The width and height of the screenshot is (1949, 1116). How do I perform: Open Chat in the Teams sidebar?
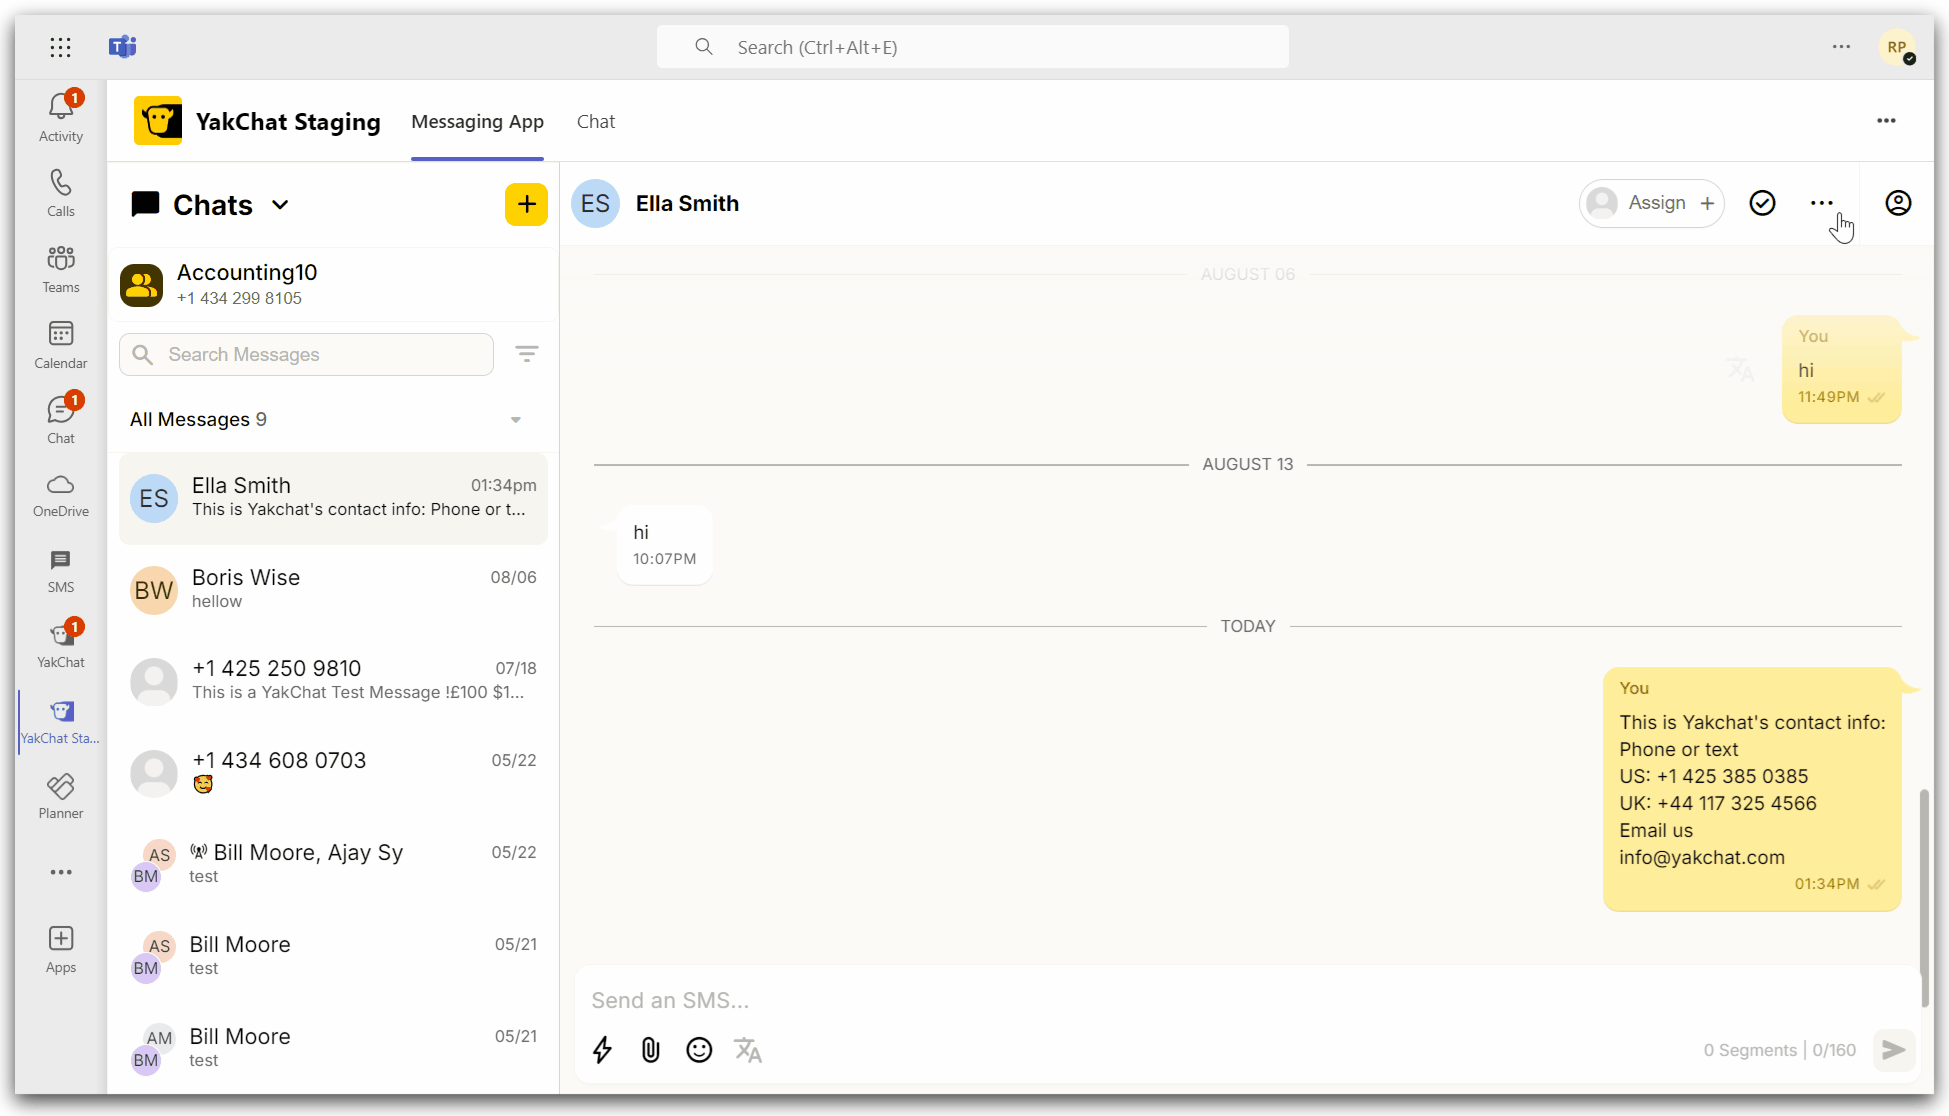[61, 420]
